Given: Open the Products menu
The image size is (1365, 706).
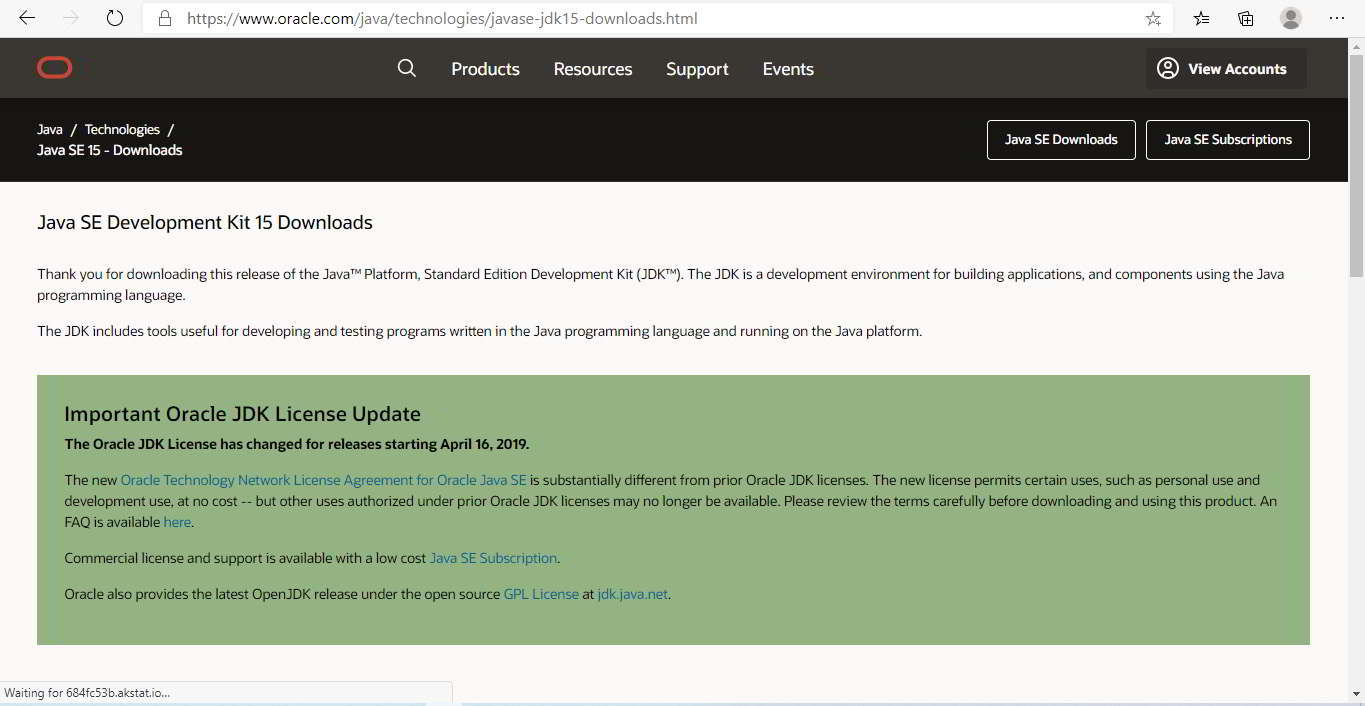Looking at the screenshot, I should coord(485,69).
